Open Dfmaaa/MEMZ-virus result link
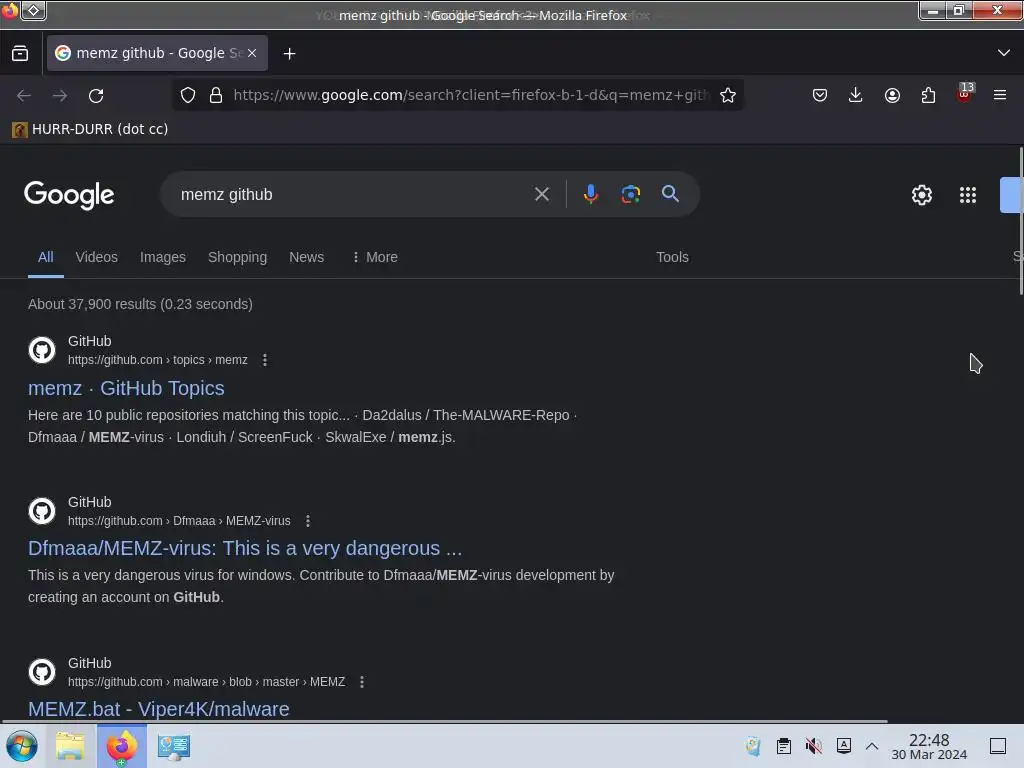Image resolution: width=1024 pixels, height=768 pixels. [245, 548]
